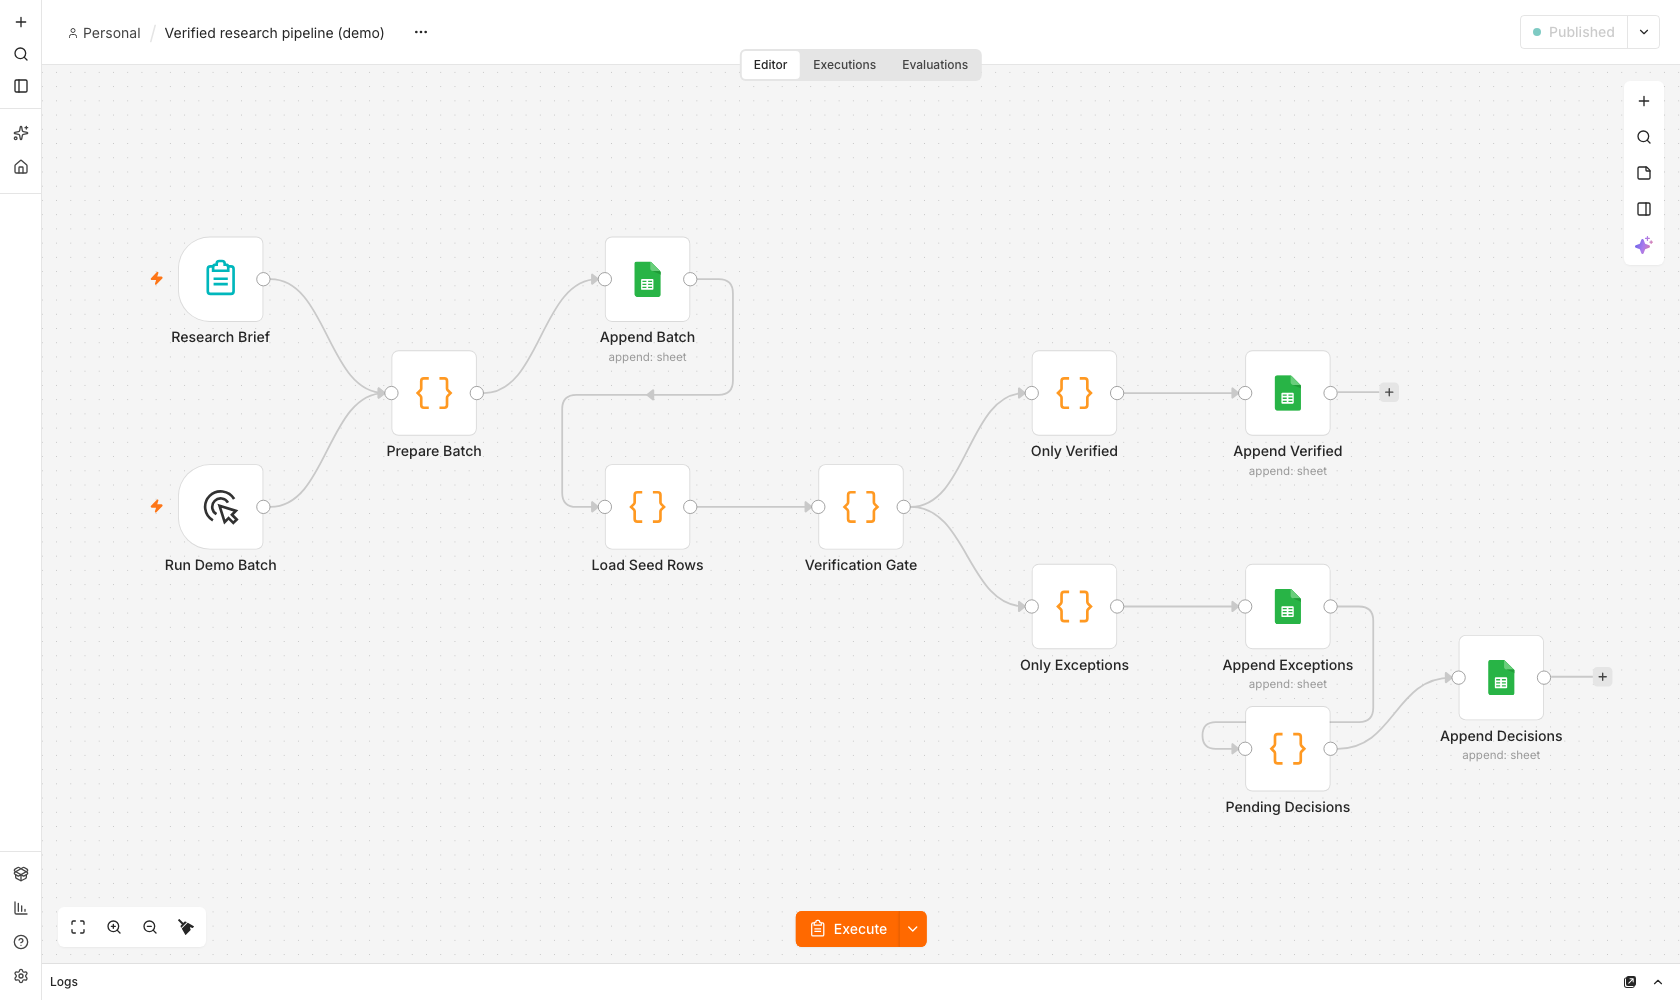
Task: Open the workflow three-dot options menu
Action: tap(421, 32)
